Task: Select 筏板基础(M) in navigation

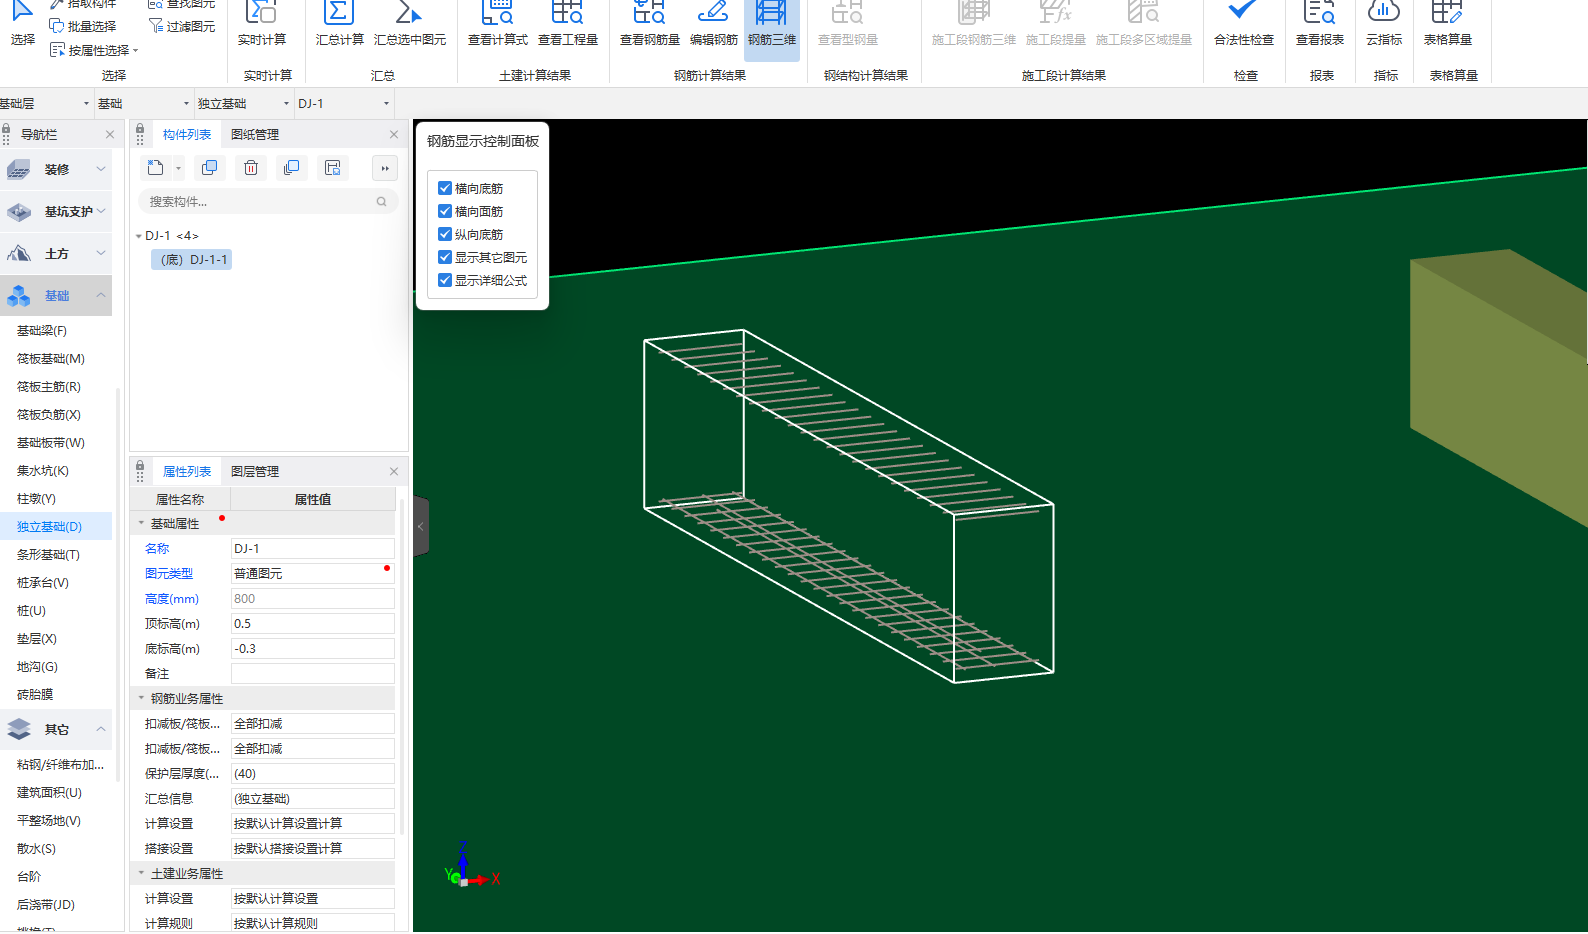Action: click(x=51, y=359)
